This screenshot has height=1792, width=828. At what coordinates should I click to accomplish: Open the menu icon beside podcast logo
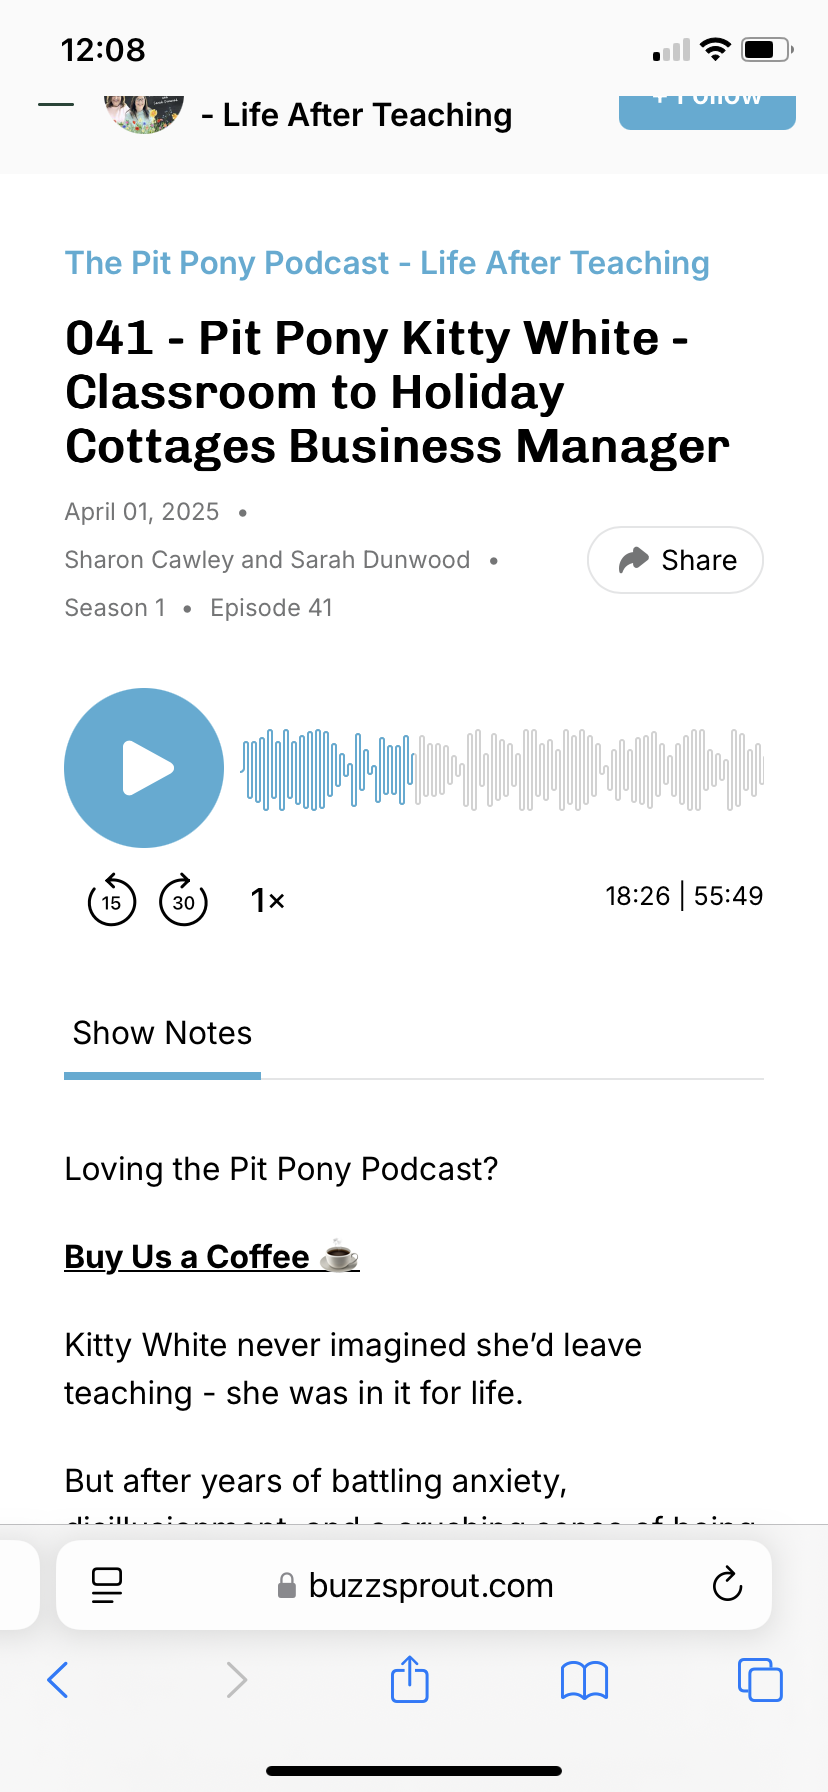56,104
